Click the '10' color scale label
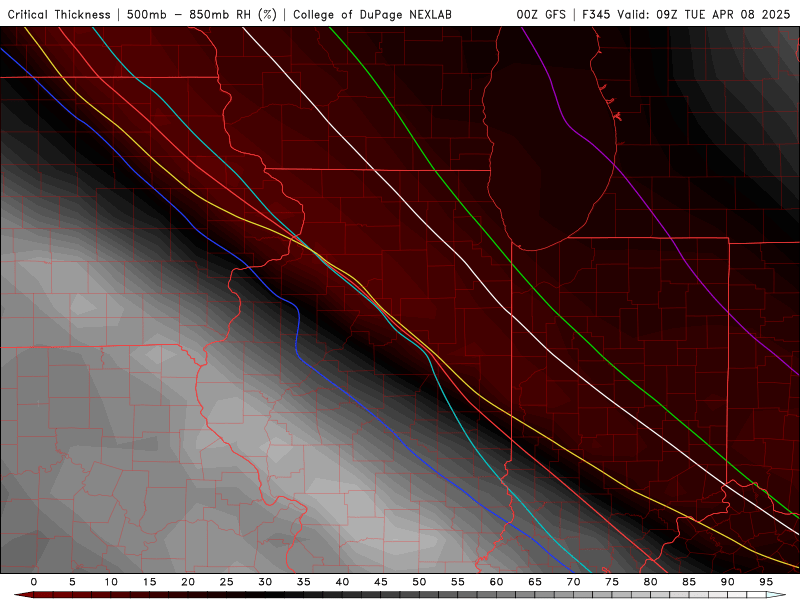Image resolution: width=800 pixels, height=600 pixels. click(111, 582)
